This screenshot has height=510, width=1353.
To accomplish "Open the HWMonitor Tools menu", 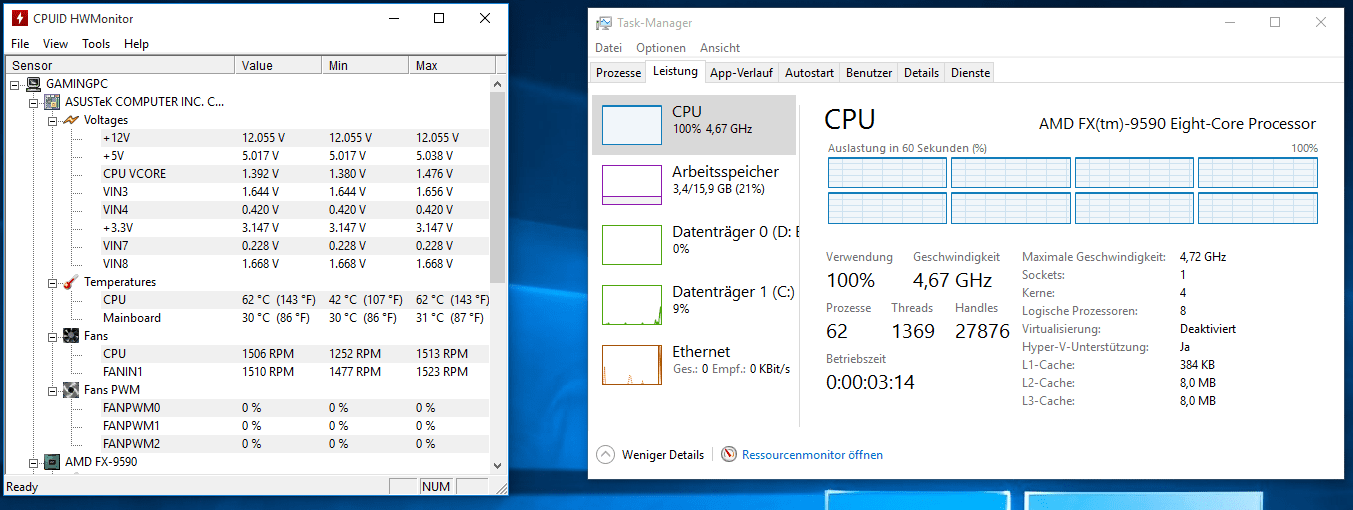I will (x=96, y=44).
